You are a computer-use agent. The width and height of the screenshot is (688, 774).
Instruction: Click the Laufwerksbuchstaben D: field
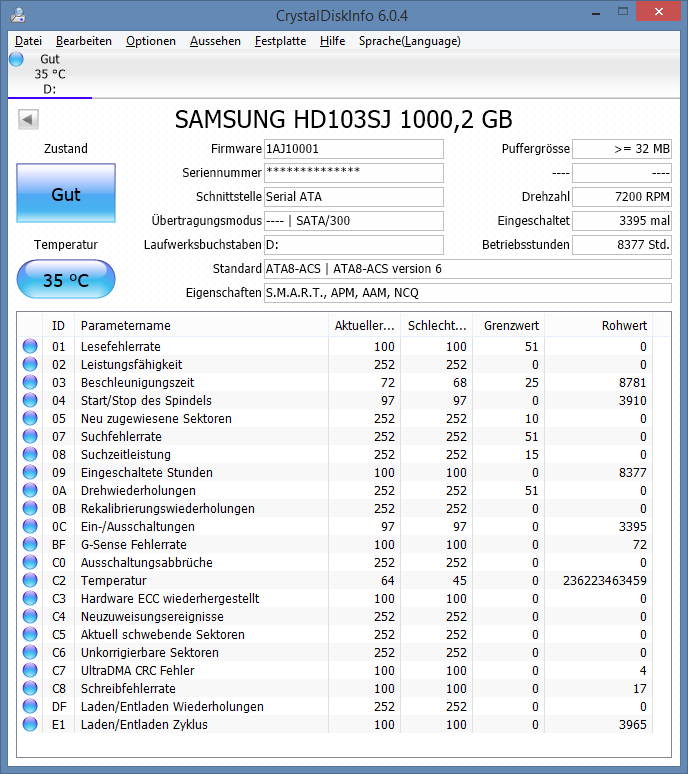tap(354, 245)
